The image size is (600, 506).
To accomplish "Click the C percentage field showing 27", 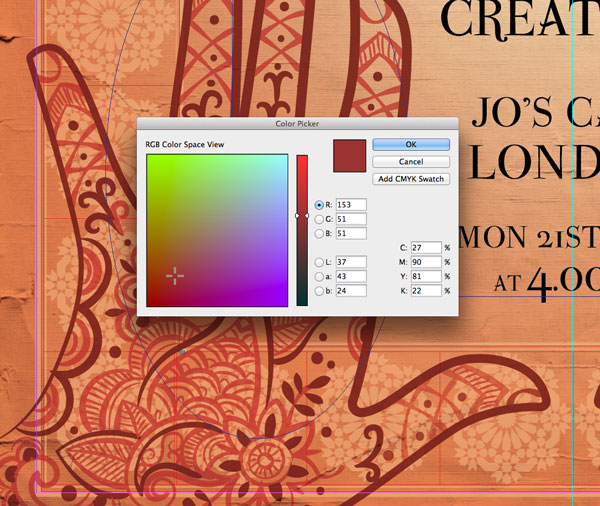I will click(426, 248).
